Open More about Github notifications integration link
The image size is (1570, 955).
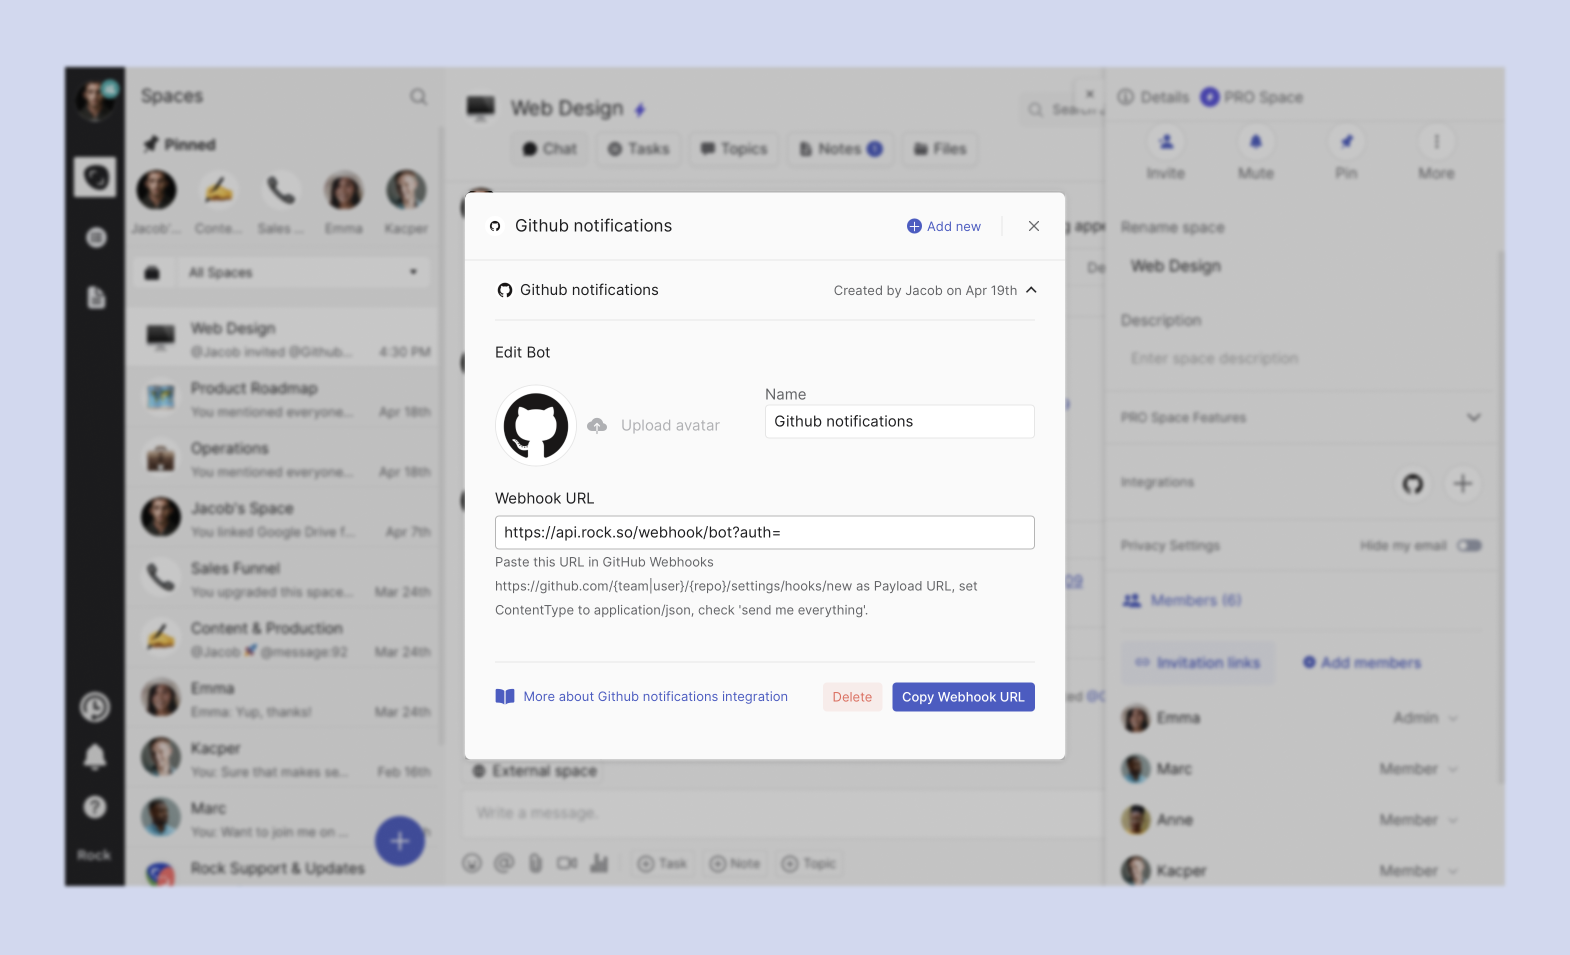pyautogui.click(x=655, y=697)
